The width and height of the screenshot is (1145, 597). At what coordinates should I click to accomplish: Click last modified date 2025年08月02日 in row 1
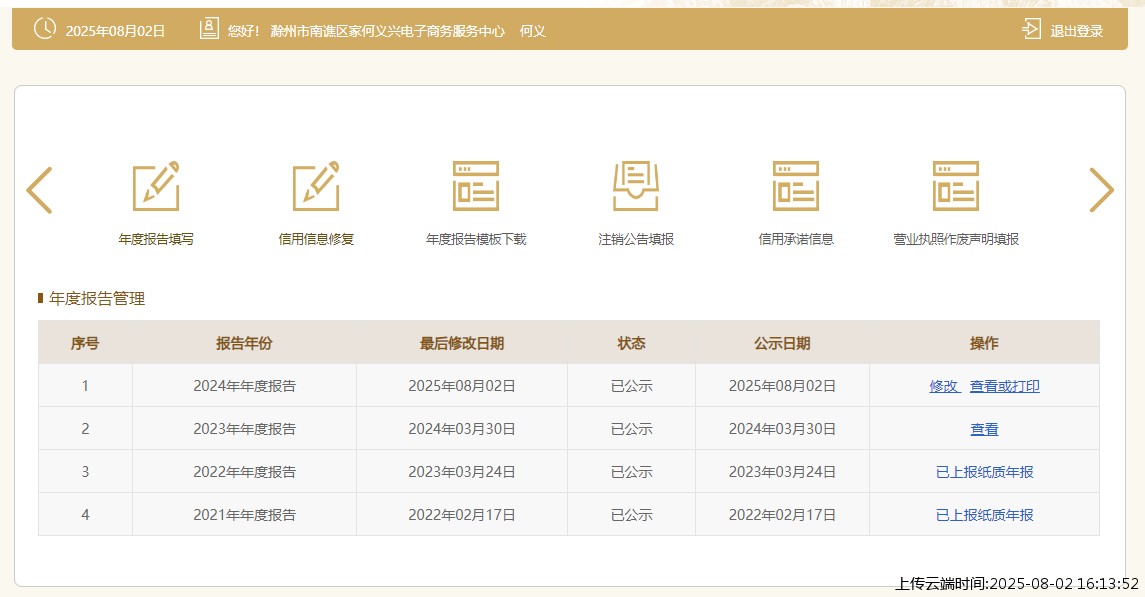(462, 386)
